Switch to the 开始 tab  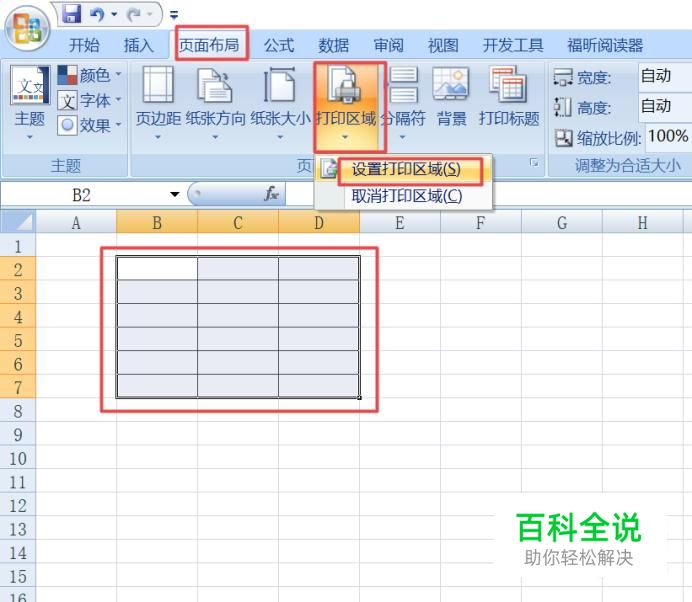84,45
